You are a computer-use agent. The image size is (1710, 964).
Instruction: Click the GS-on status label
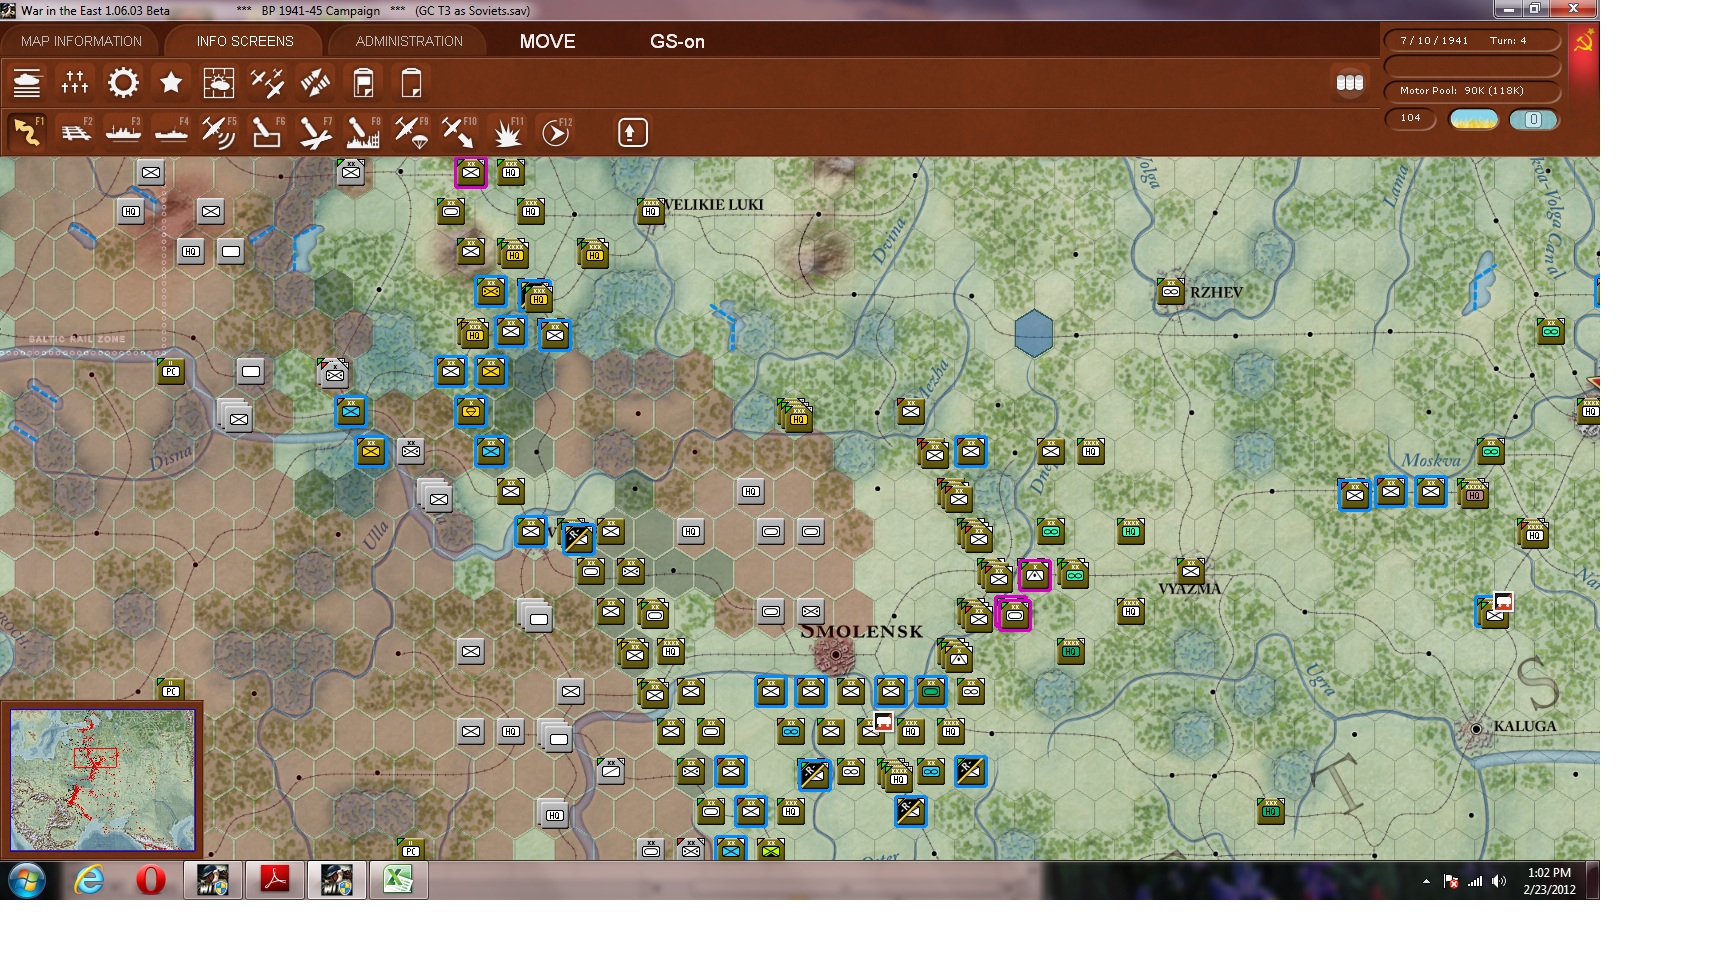(677, 42)
